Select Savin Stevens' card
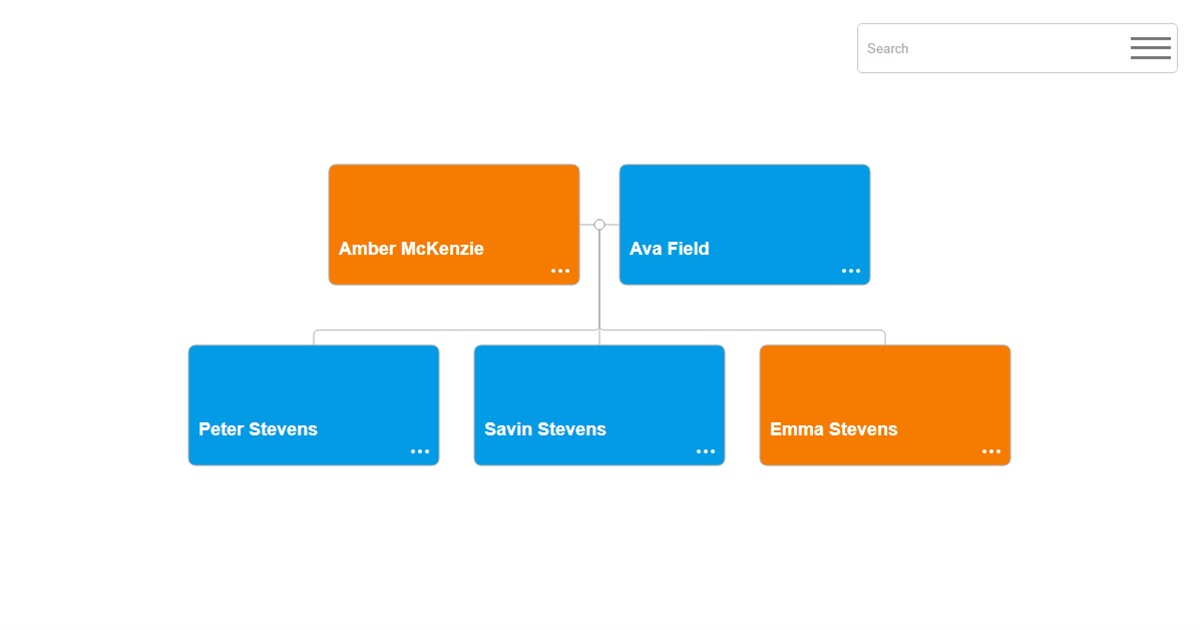This screenshot has width=1200, height=630. [599, 390]
